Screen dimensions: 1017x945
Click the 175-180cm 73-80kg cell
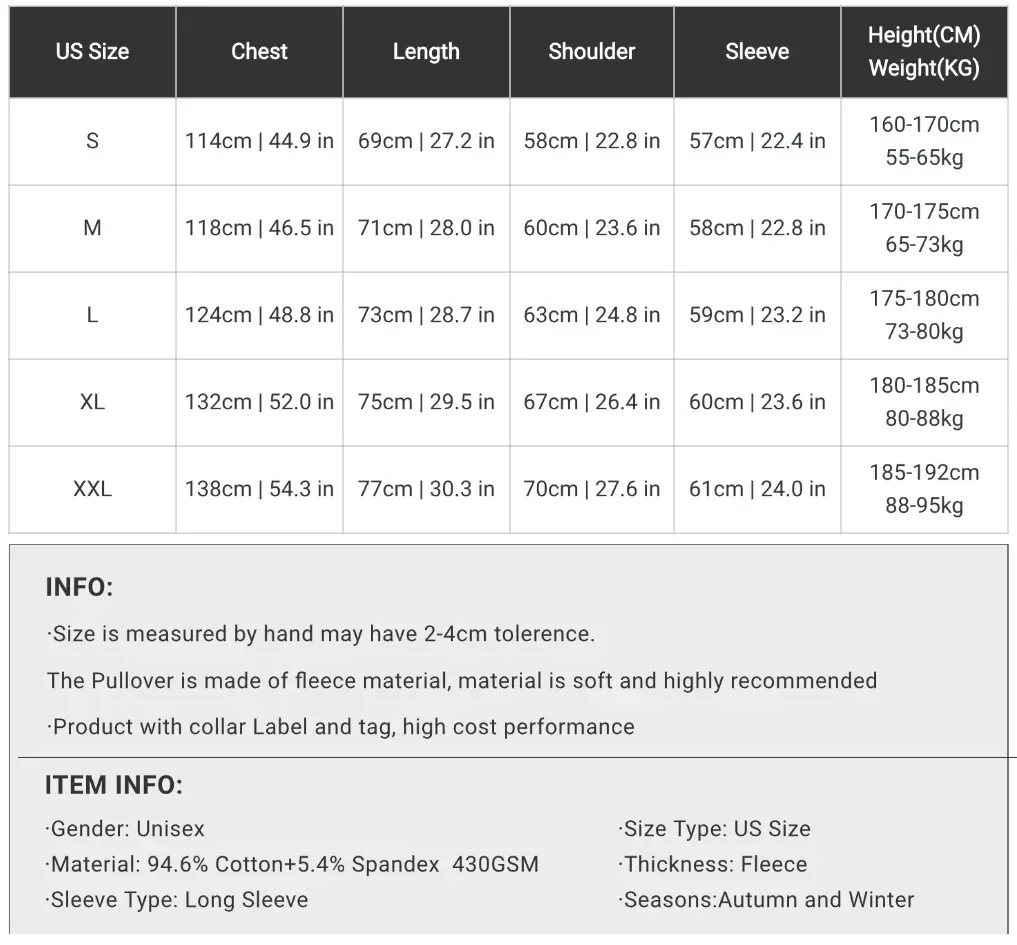(x=924, y=315)
